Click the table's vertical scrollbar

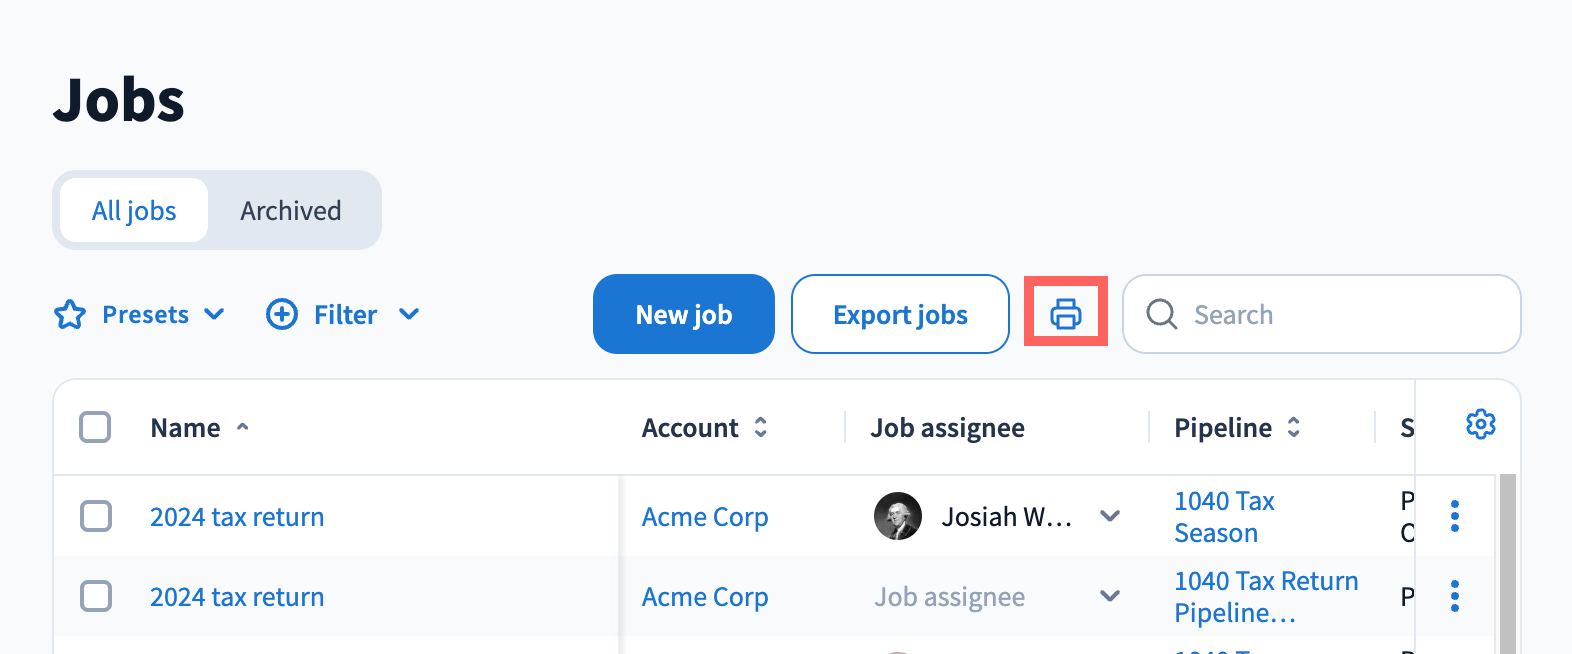1507,560
